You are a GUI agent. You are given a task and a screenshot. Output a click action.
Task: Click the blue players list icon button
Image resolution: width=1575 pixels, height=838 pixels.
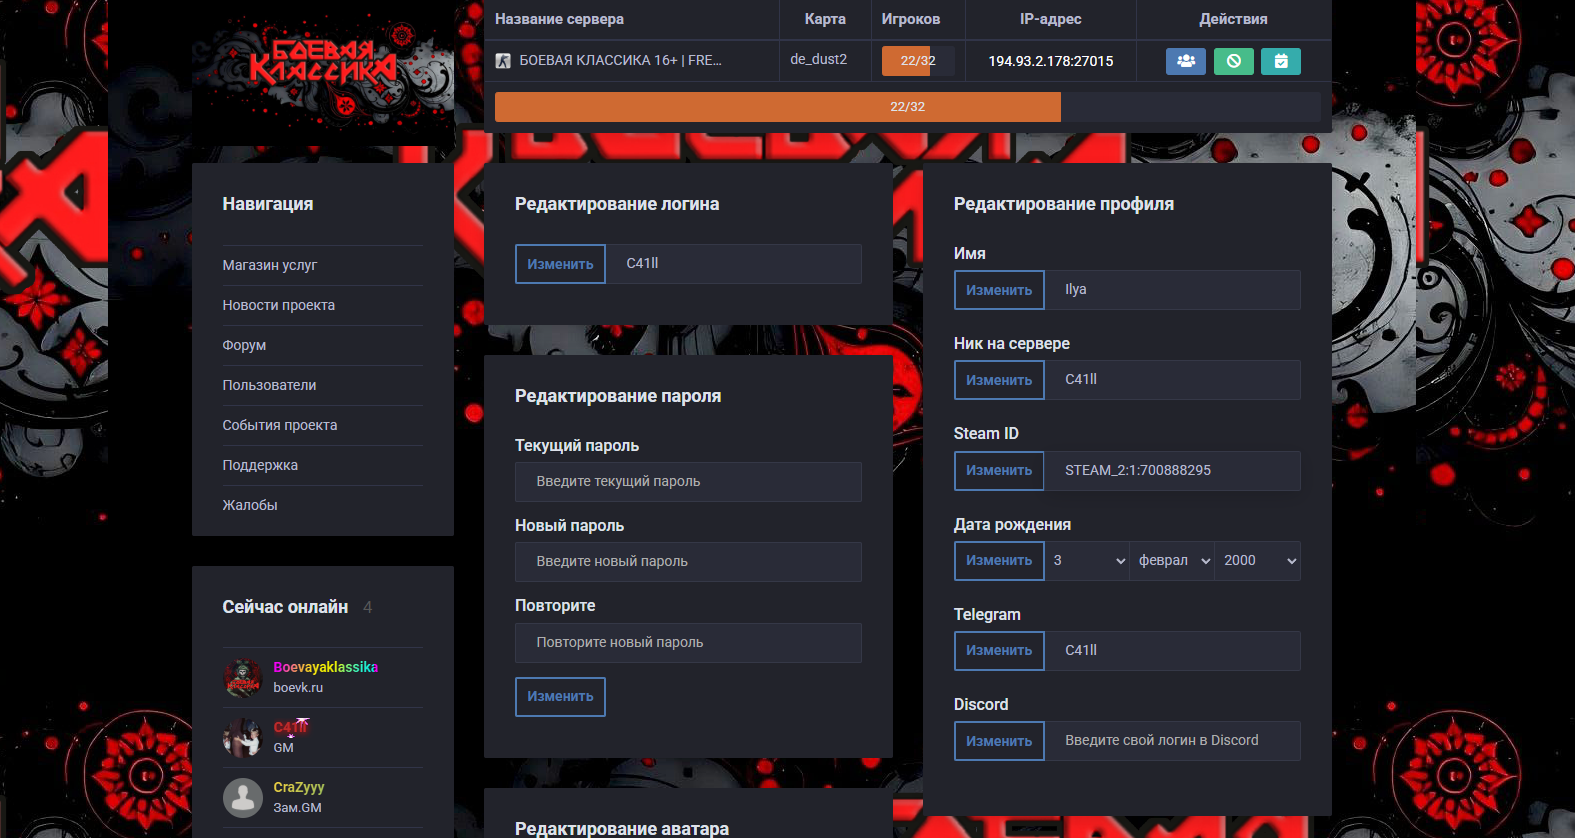pyautogui.click(x=1185, y=61)
